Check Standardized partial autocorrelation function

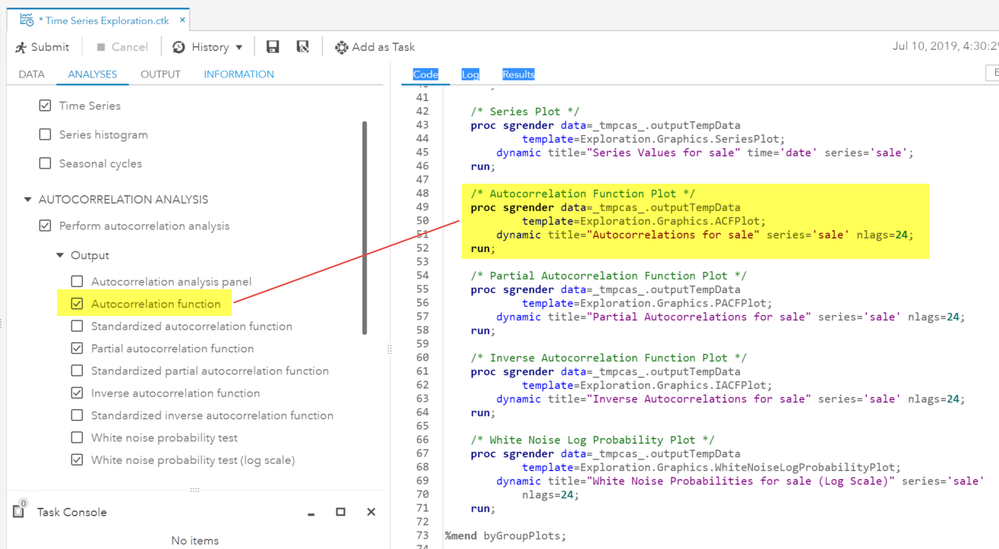[x=77, y=371]
